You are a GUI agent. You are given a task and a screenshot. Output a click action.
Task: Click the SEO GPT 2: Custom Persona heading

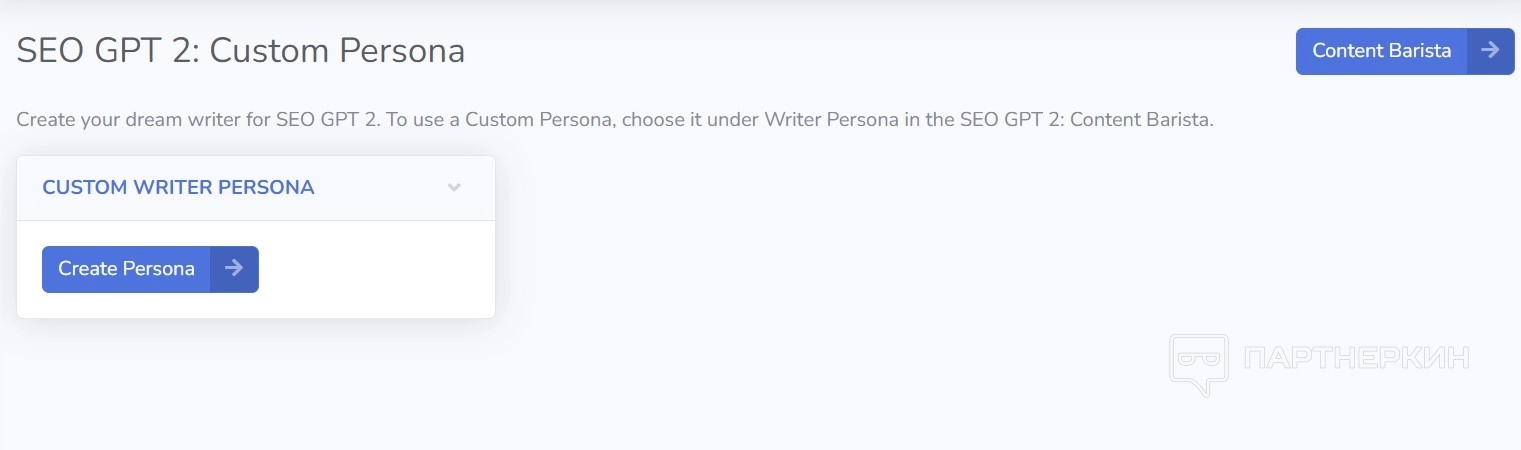click(x=241, y=51)
